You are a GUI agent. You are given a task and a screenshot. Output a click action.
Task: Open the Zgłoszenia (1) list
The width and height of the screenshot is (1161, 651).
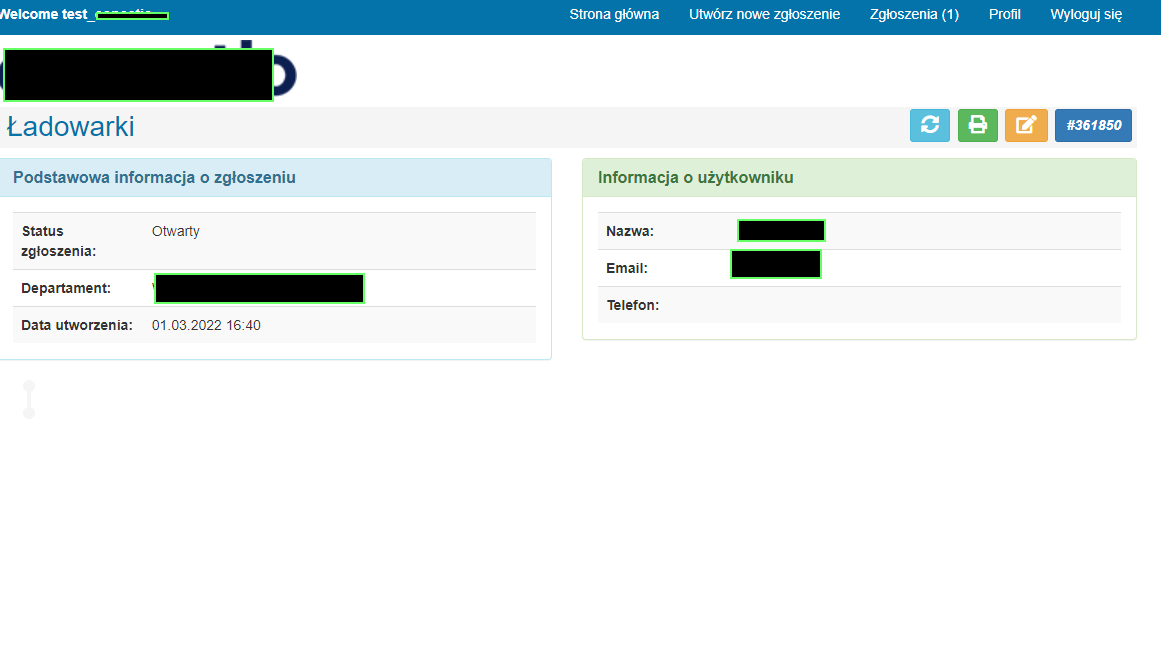pyautogui.click(x=914, y=15)
